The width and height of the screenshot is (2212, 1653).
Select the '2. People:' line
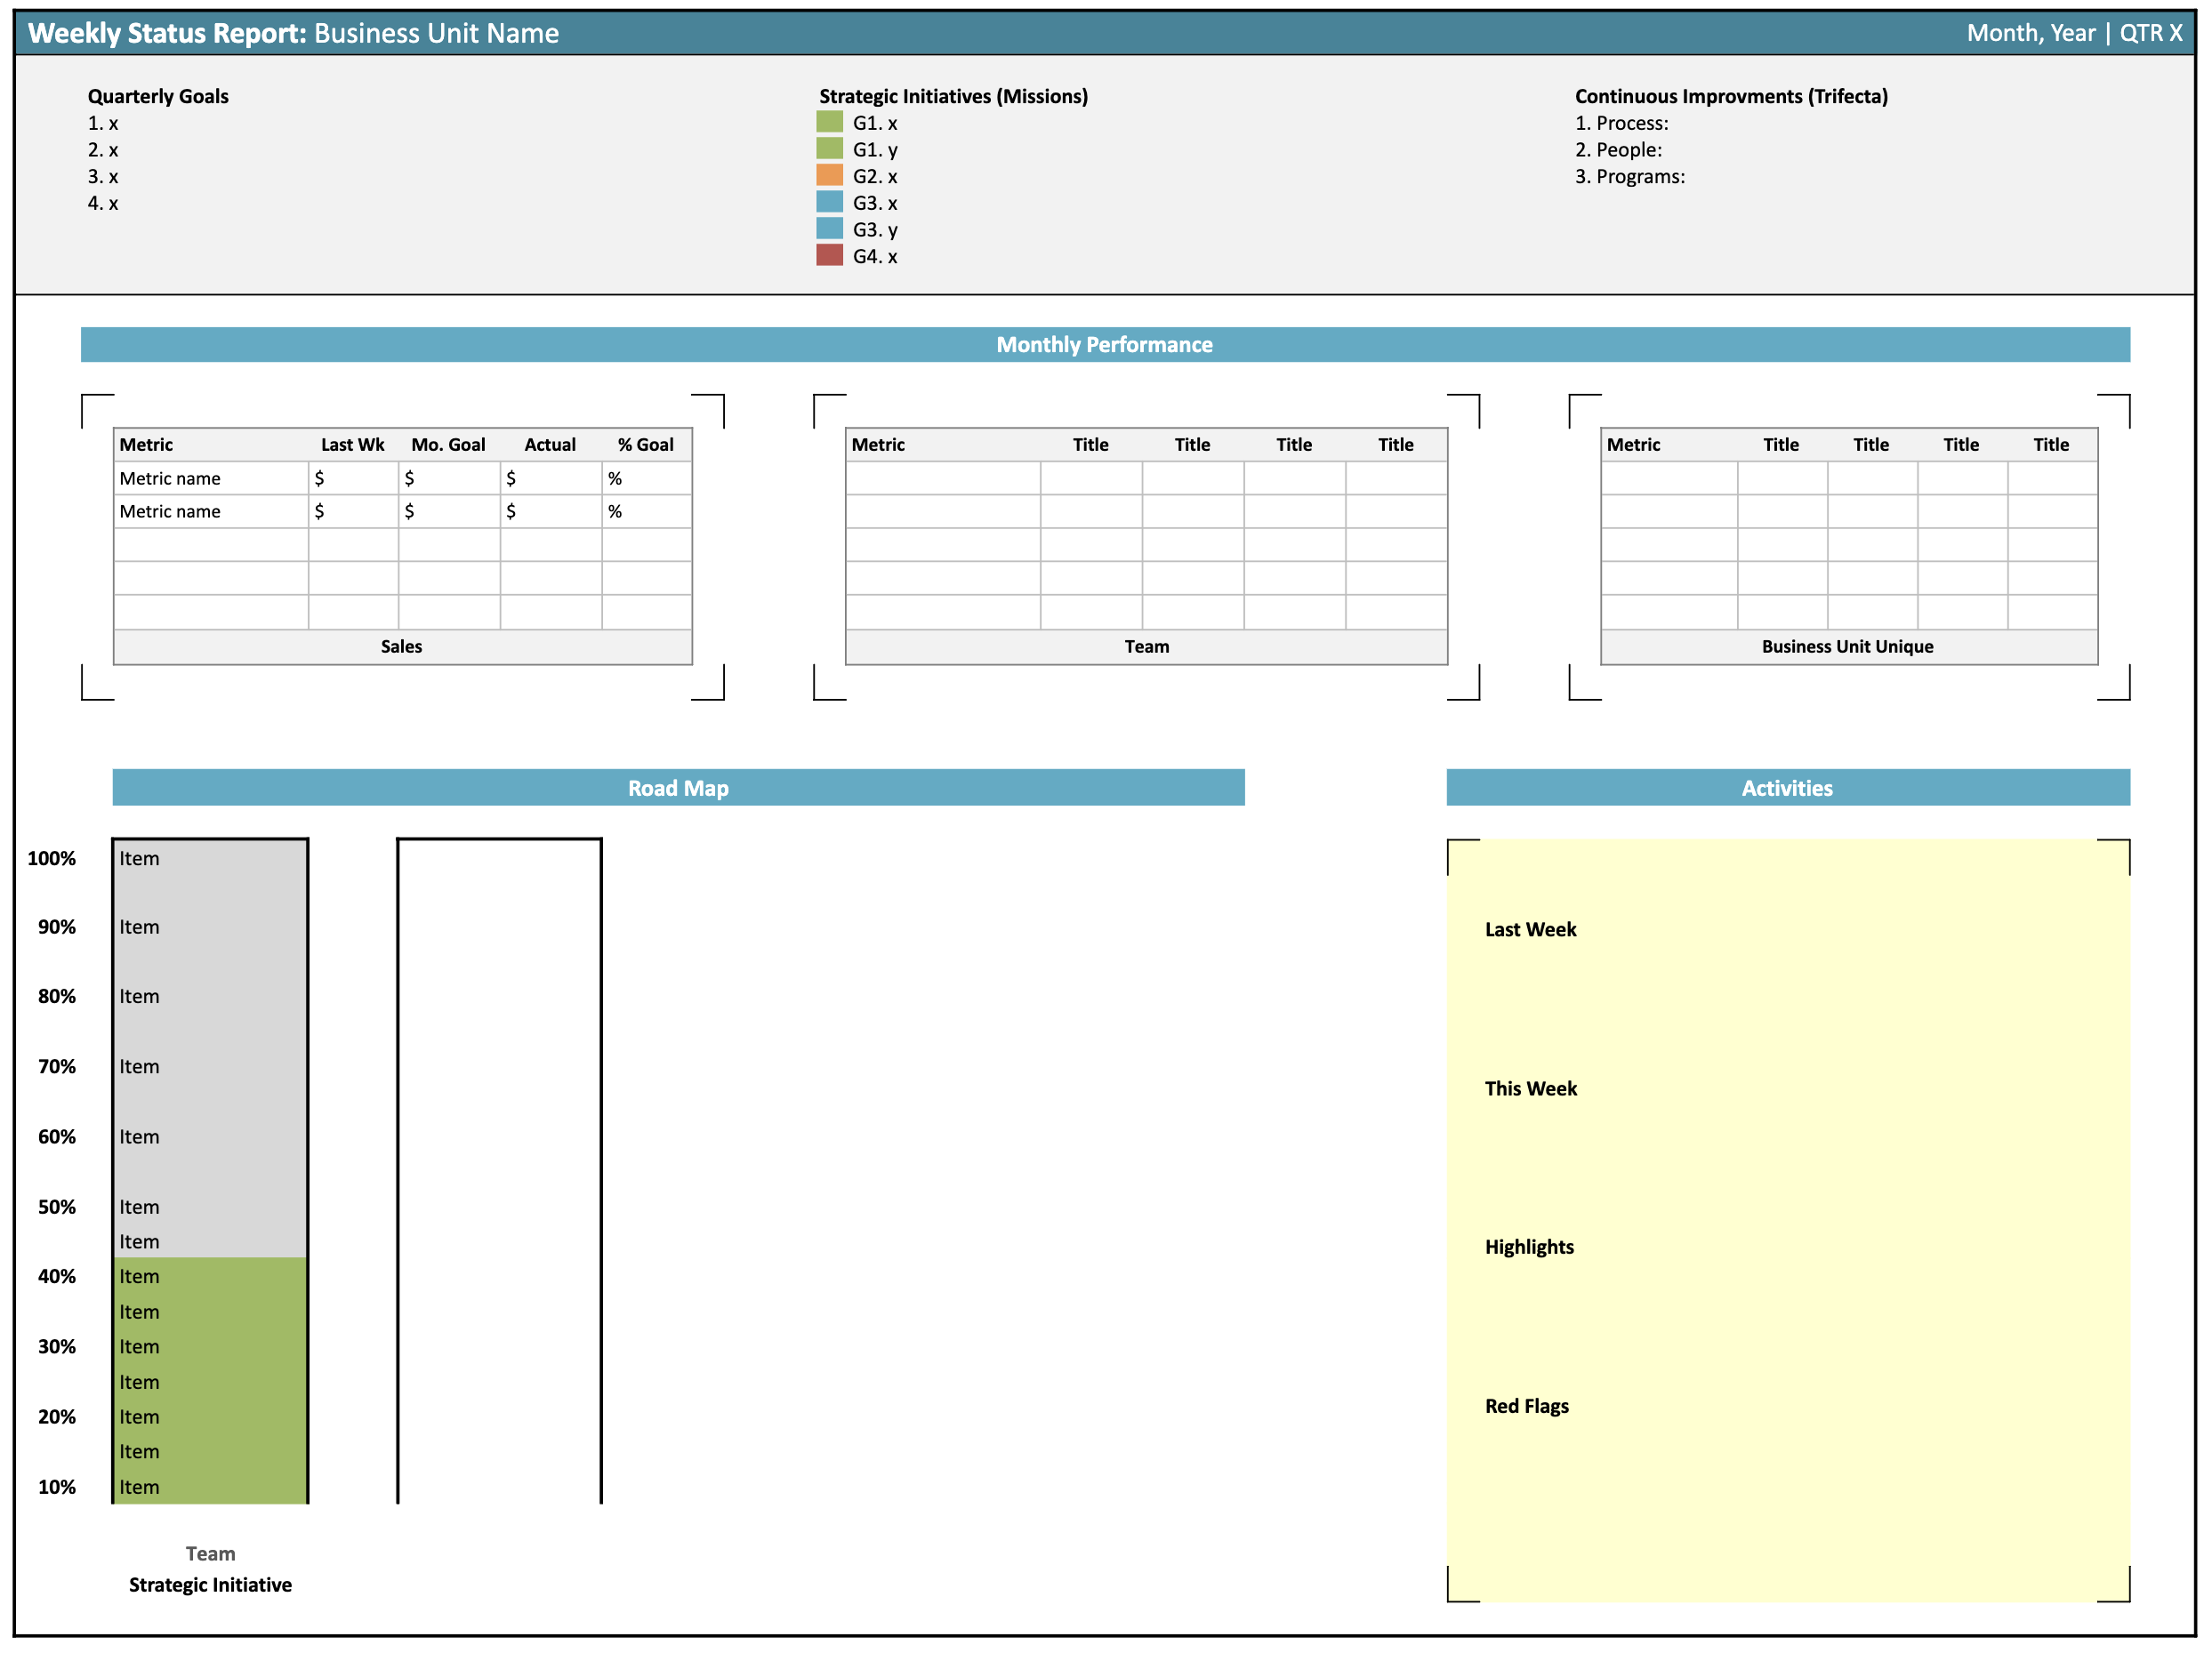[1618, 150]
